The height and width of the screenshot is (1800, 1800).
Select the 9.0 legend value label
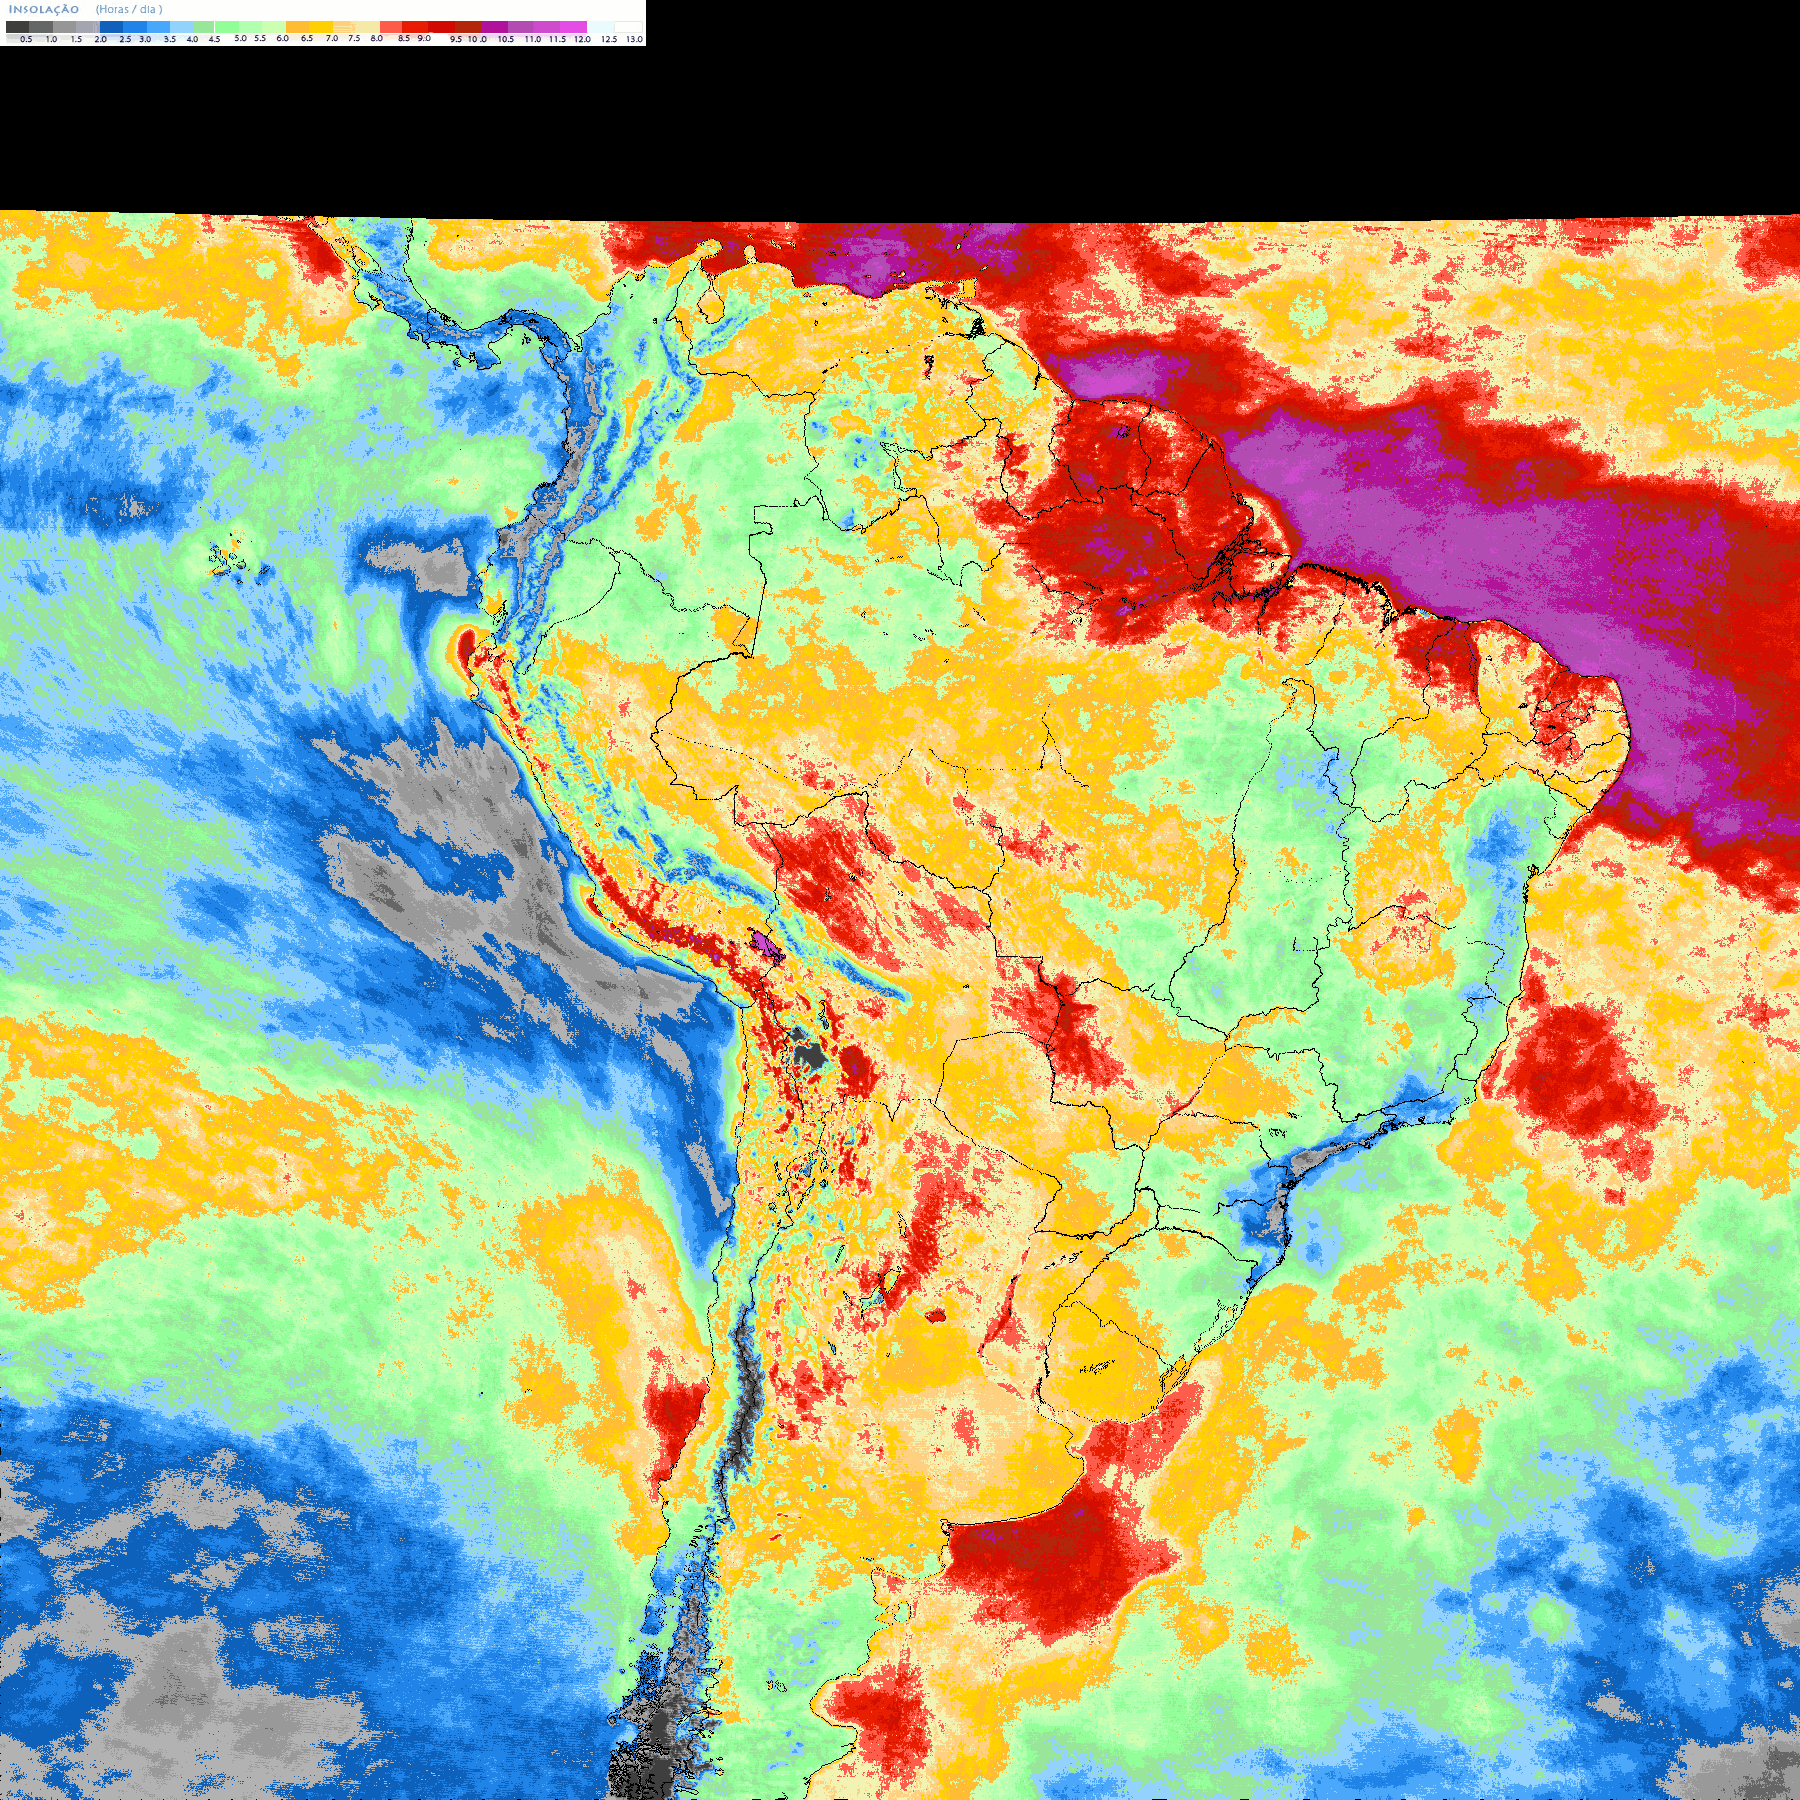coord(424,38)
